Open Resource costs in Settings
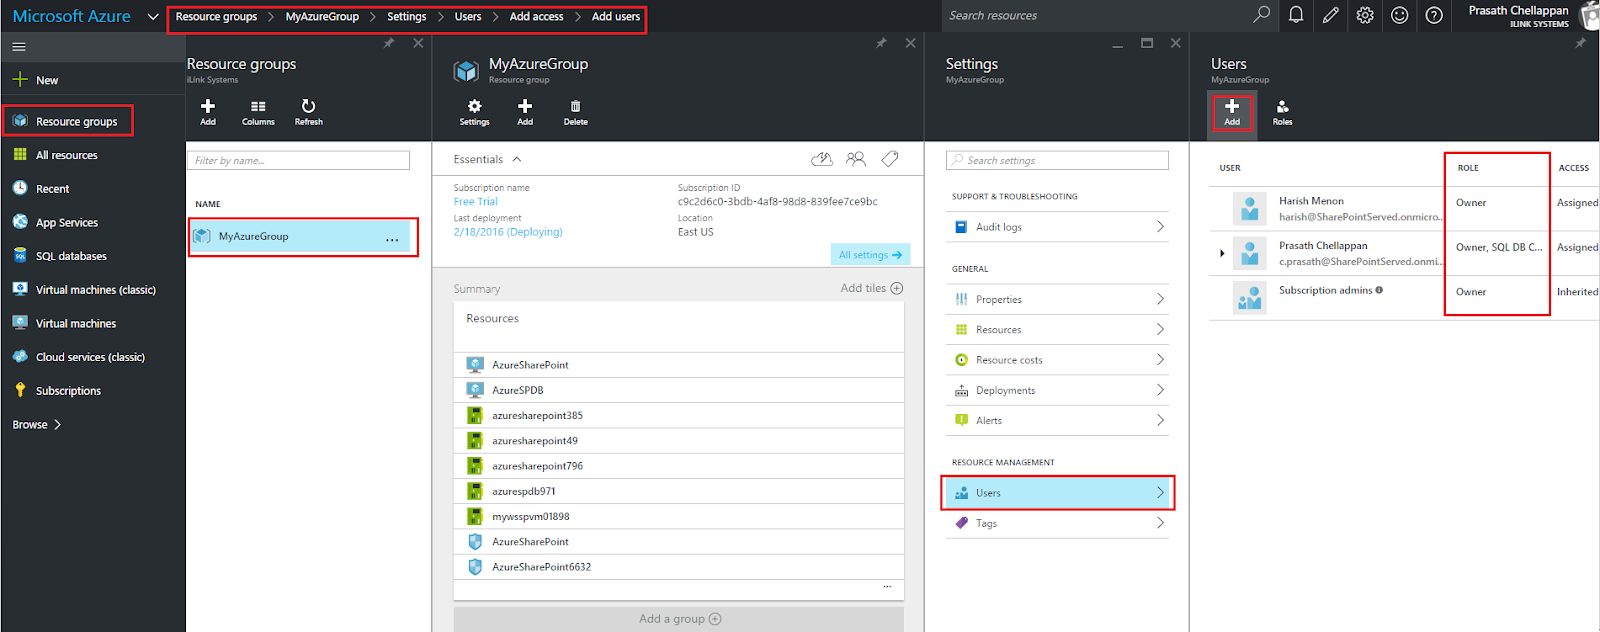 (1057, 360)
